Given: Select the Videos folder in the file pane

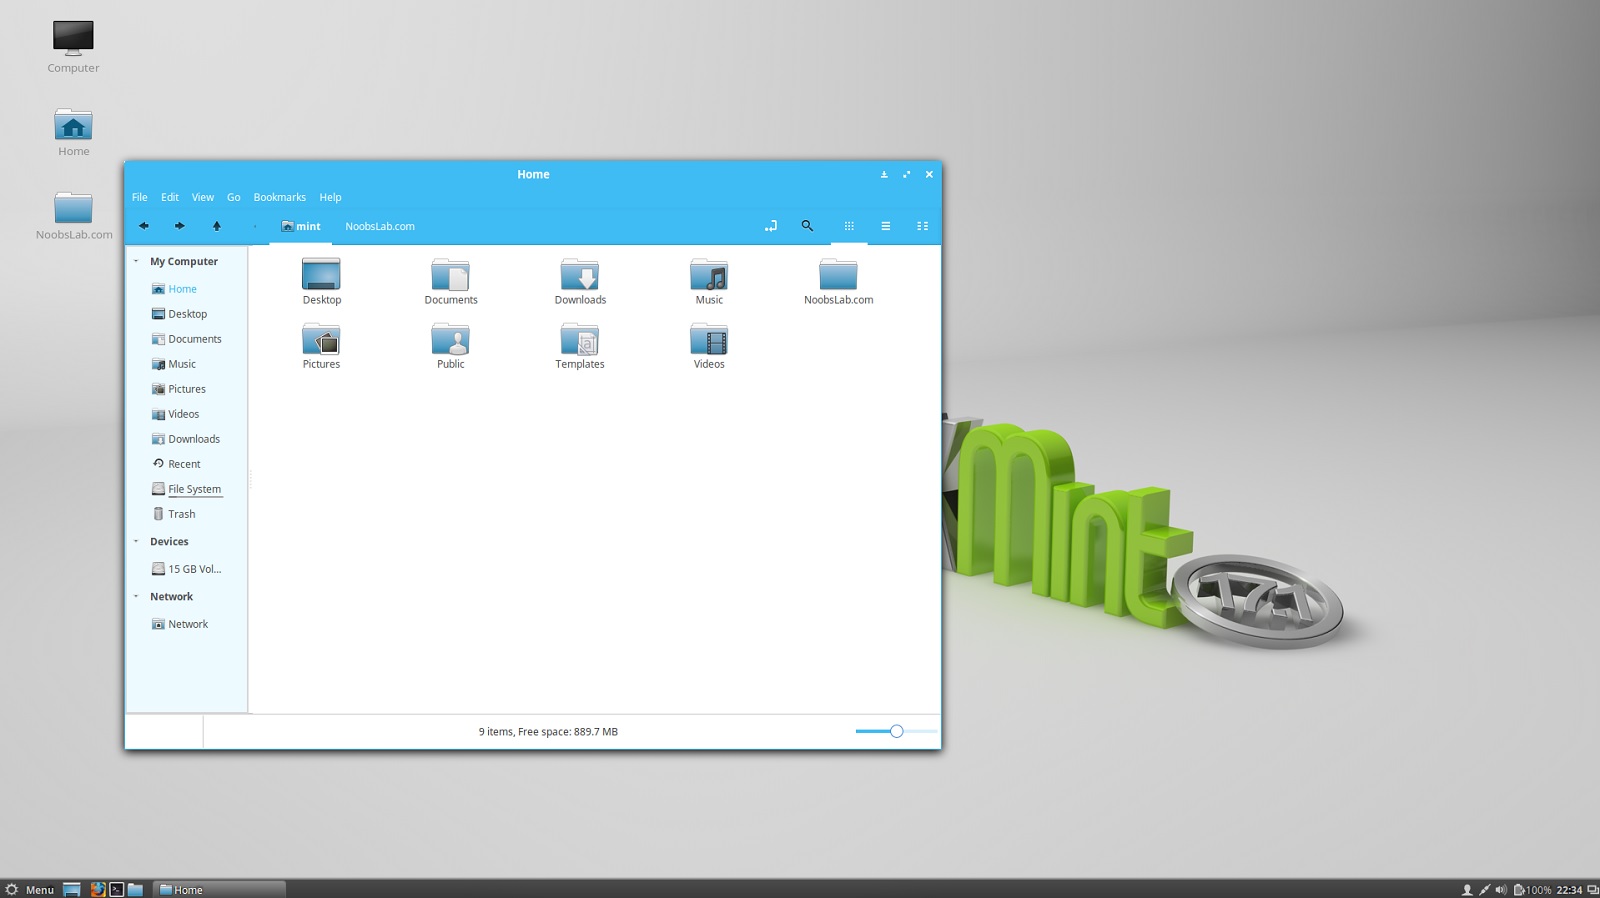Looking at the screenshot, I should [x=709, y=346].
